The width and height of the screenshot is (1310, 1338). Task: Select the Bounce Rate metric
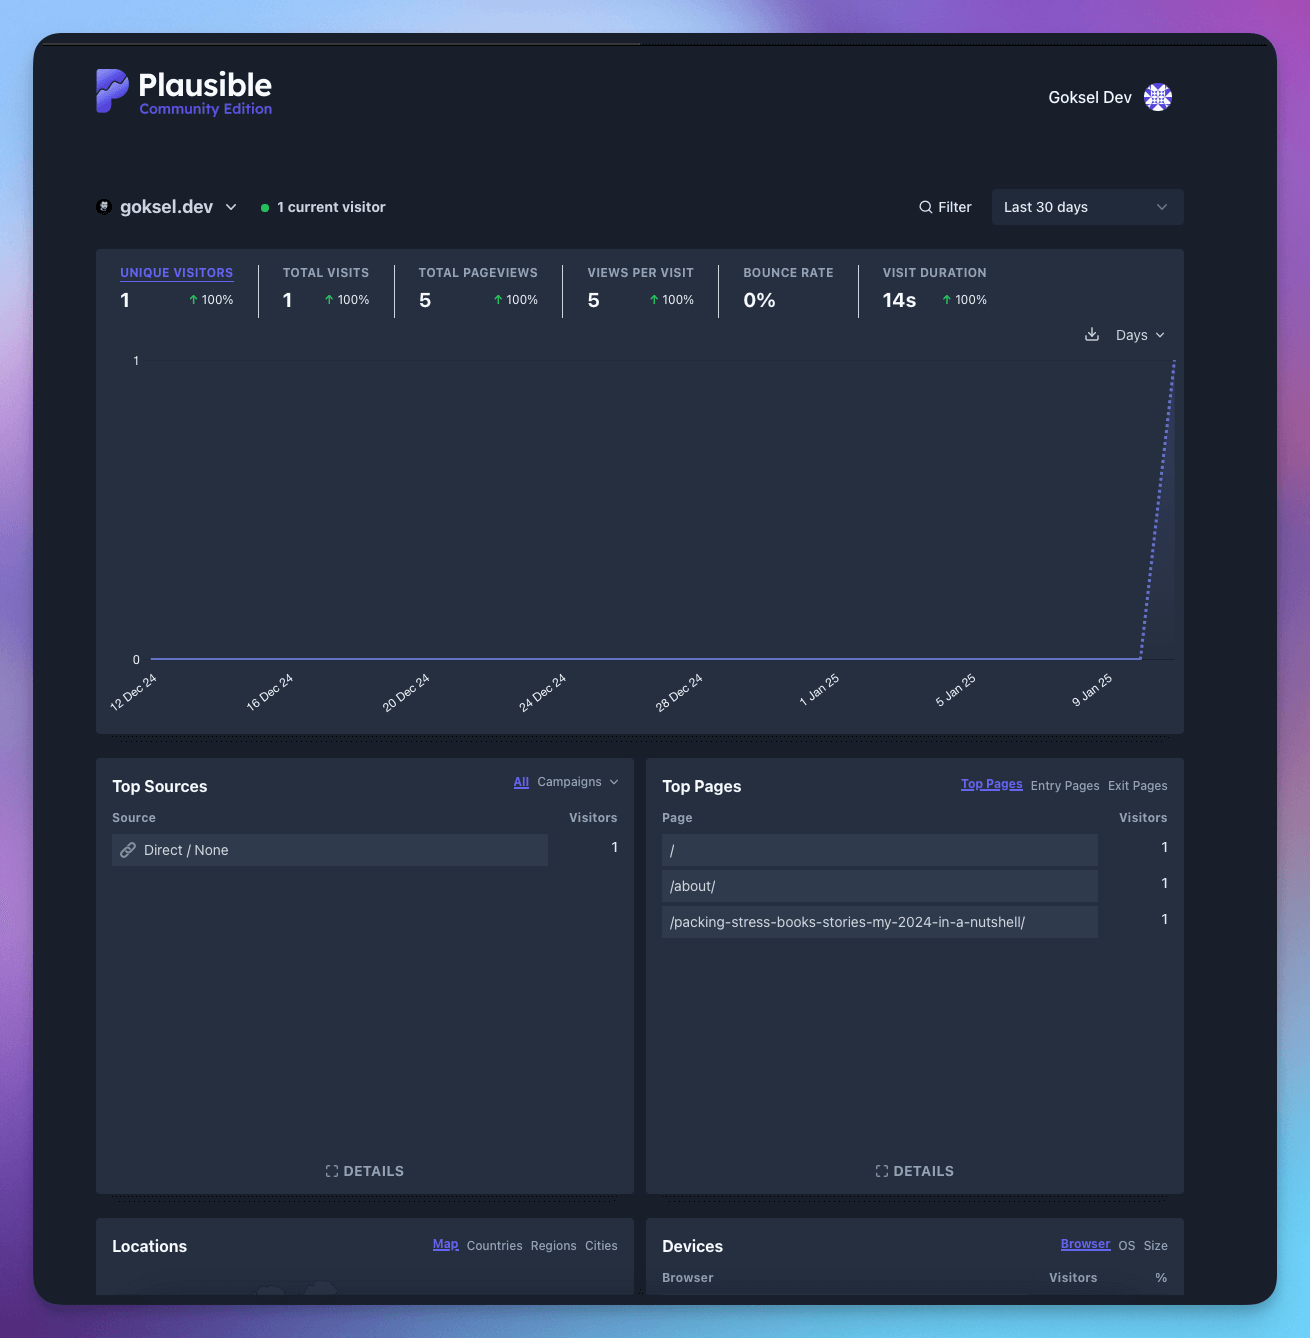[x=788, y=288]
